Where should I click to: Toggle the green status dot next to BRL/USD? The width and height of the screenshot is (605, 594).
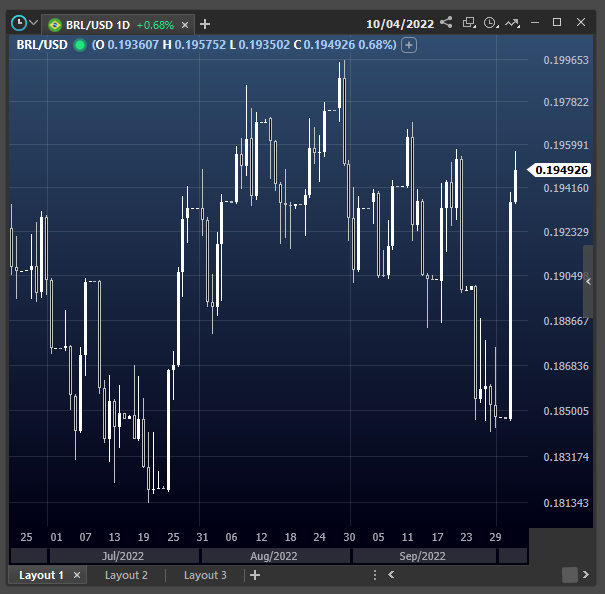click(80, 45)
